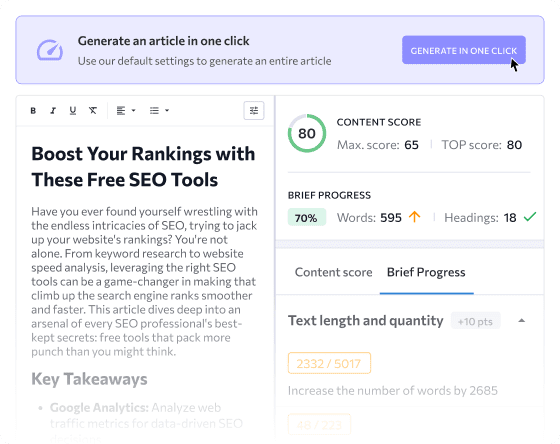560x444 pixels.
Task: Switch to Content score tab
Action: (x=334, y=272)
